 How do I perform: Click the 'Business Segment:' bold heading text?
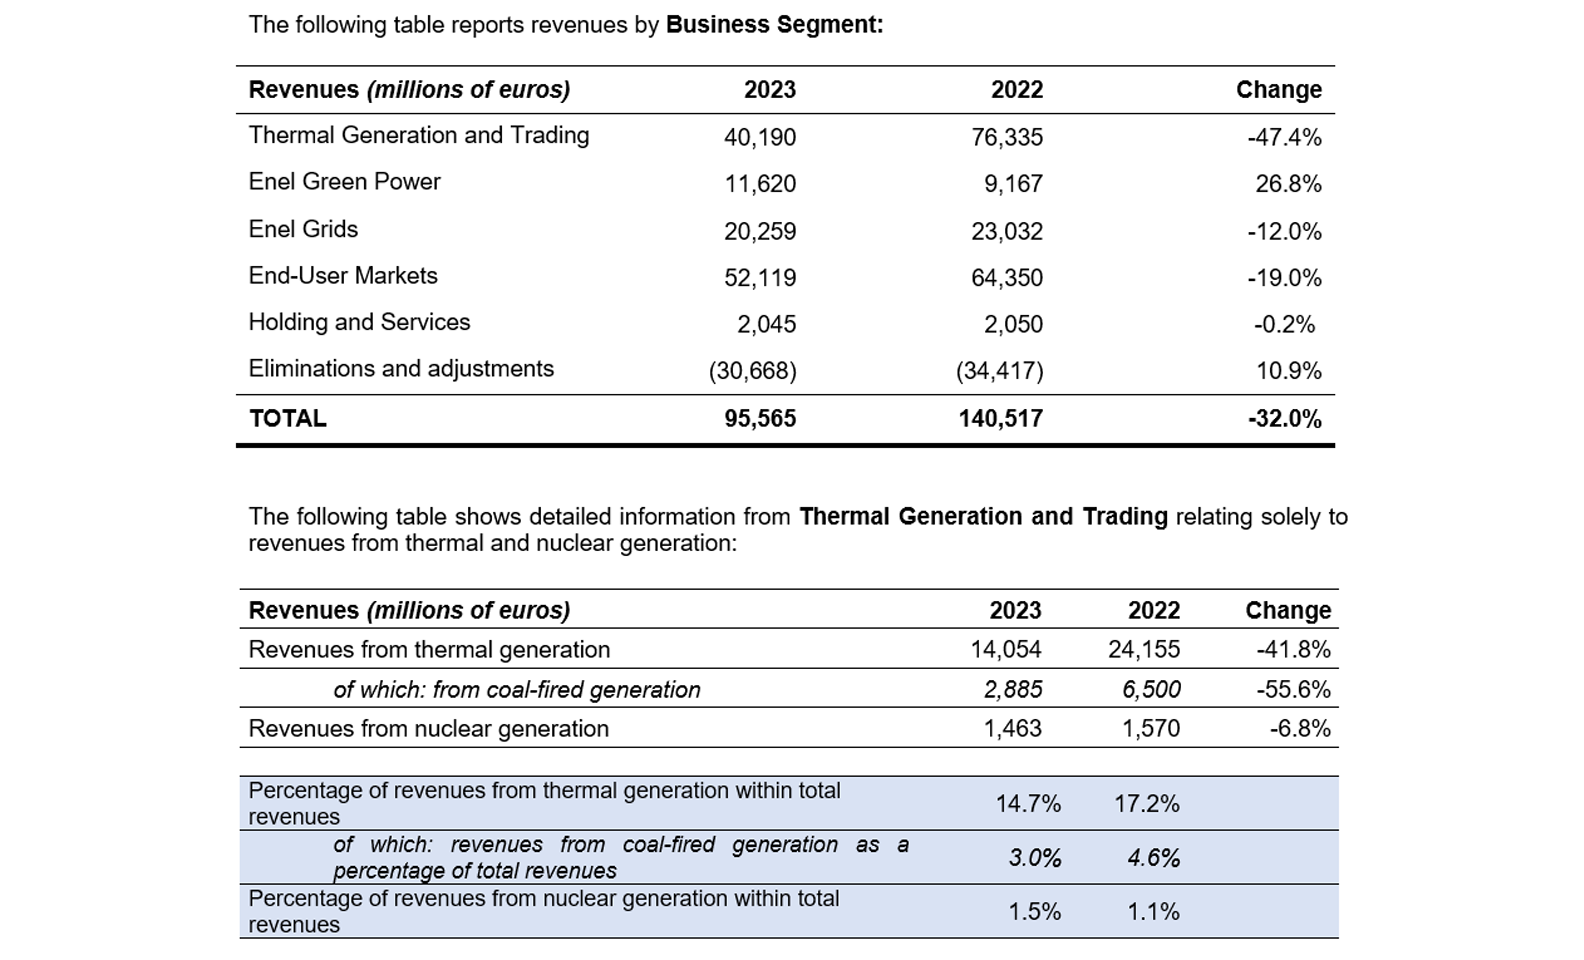click(774, 24)
